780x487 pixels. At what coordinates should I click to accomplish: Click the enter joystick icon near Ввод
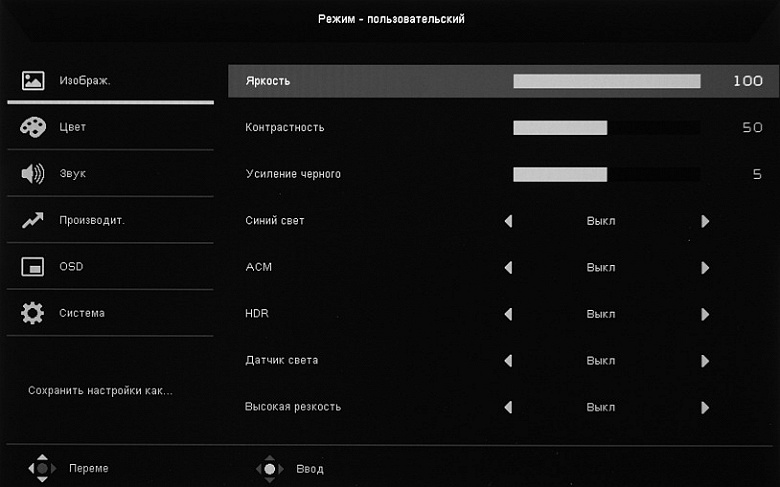tap(268, 467)
